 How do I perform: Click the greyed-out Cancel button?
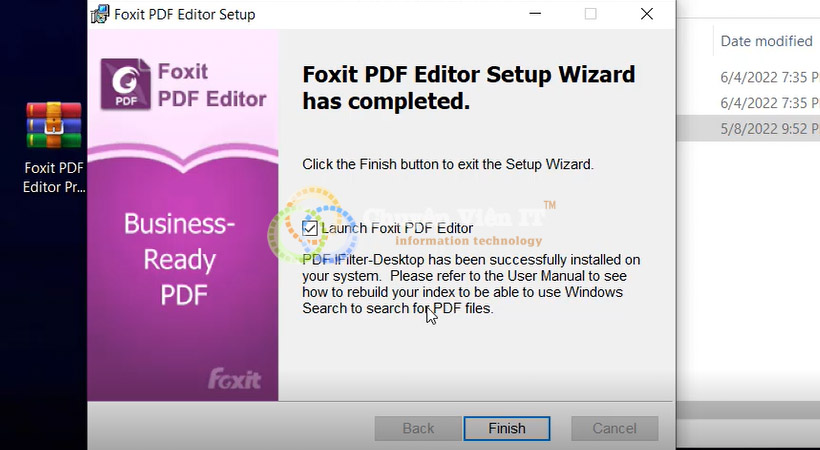tap(614, 428)
